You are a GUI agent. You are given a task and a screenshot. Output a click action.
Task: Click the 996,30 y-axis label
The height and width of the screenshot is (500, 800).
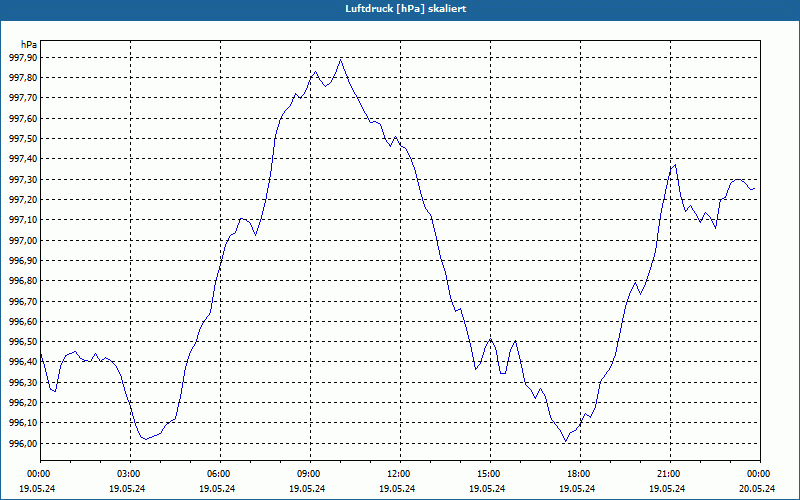pos(23,382)
